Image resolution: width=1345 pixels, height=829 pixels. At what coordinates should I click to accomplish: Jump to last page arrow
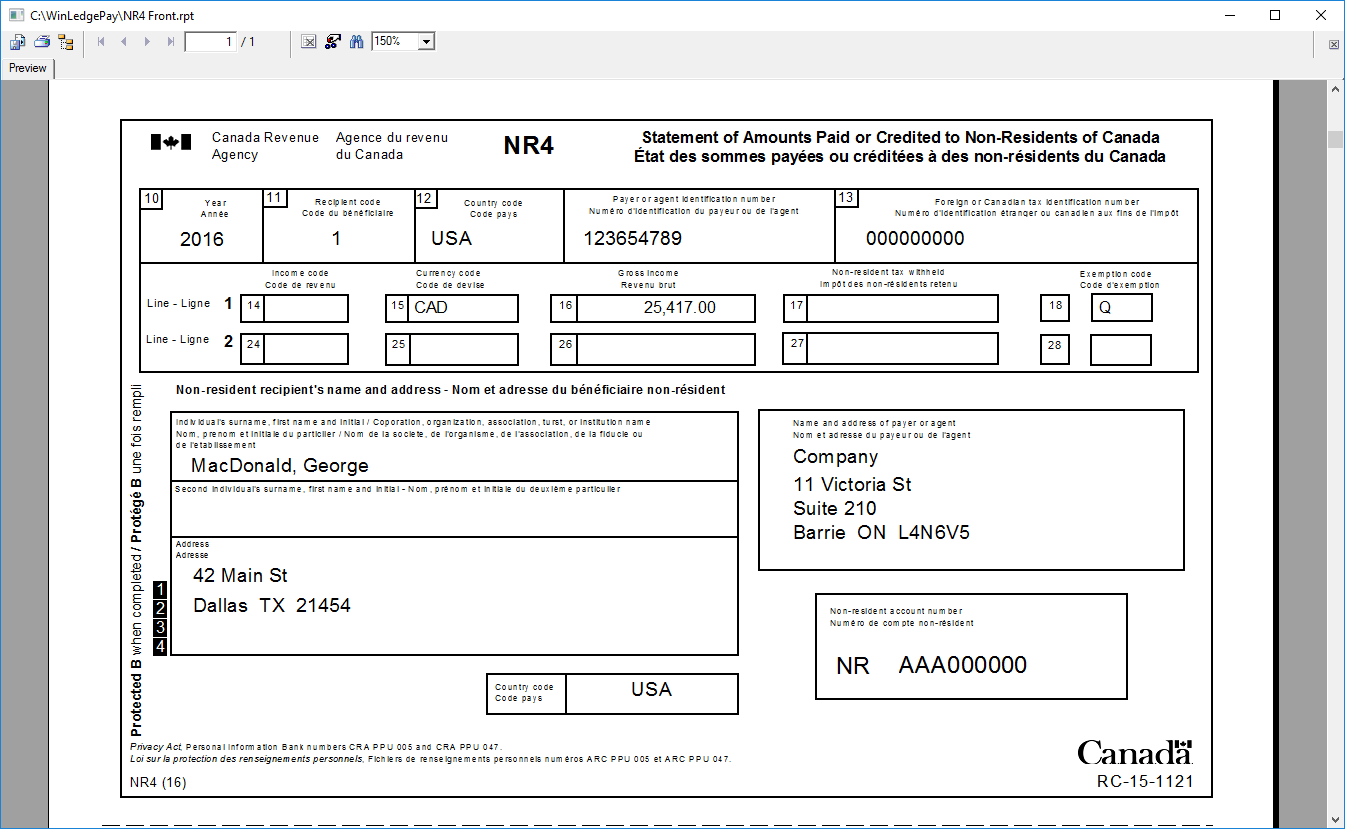(171, 42)
